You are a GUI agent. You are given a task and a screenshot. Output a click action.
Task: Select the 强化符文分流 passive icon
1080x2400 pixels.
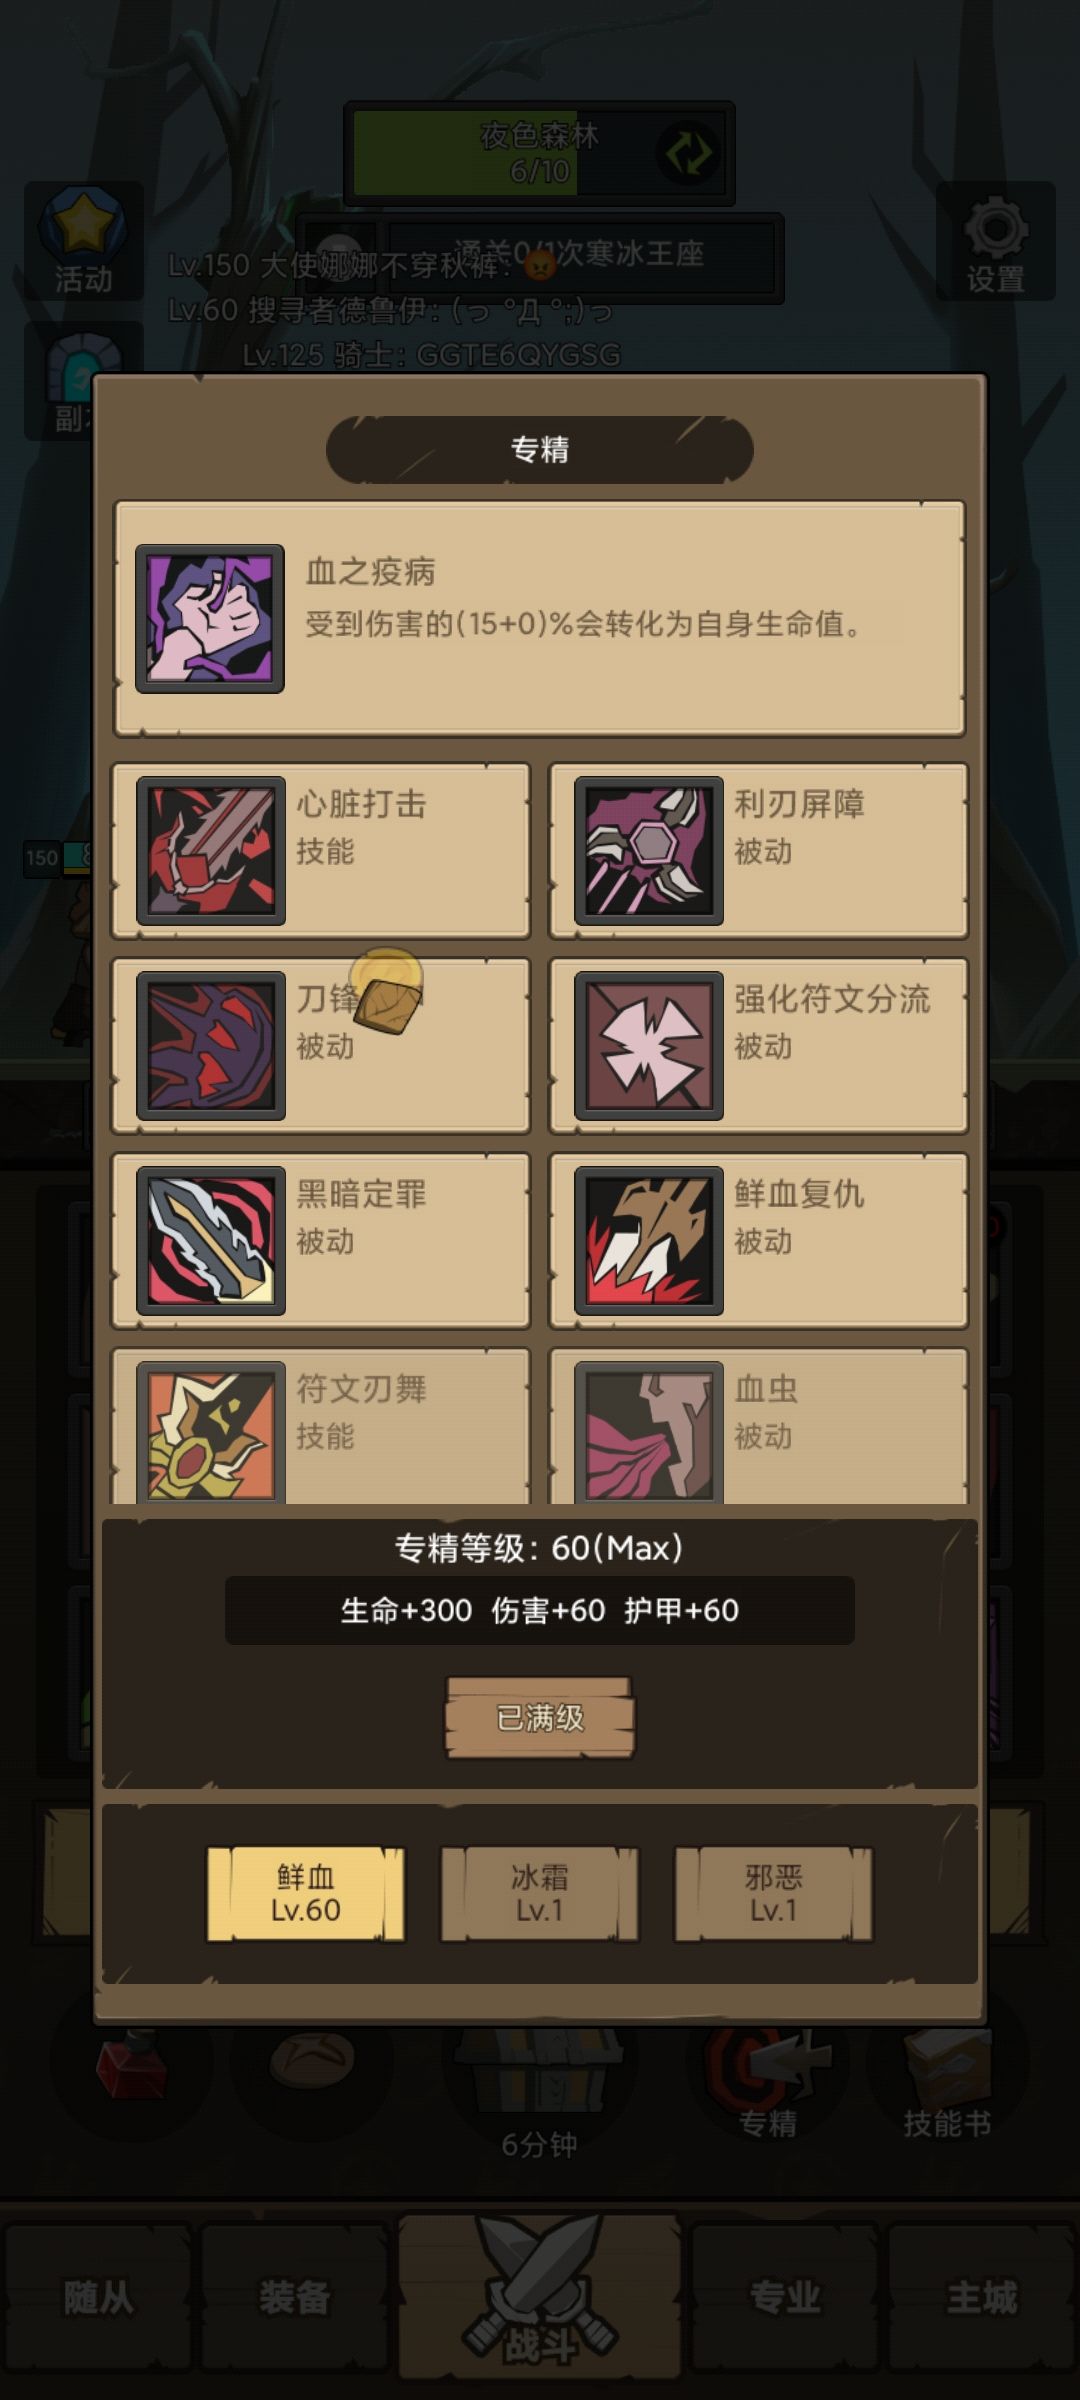[x=649, y=1046]
